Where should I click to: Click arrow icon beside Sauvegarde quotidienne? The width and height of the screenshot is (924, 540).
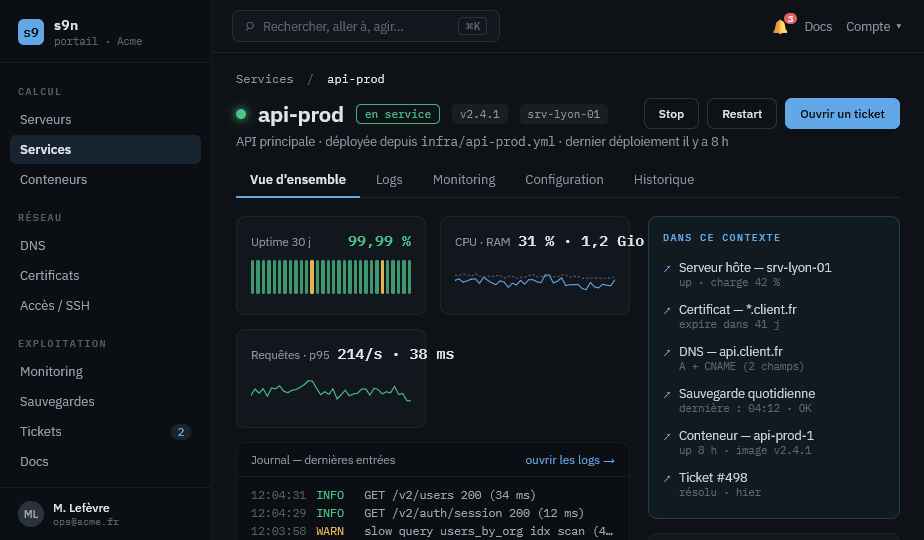click(667, 394)
